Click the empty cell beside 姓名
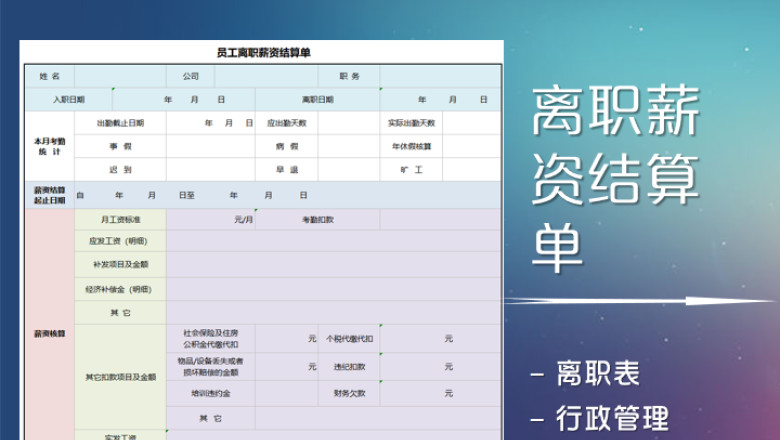780x440 pixels. pos(120,76)
